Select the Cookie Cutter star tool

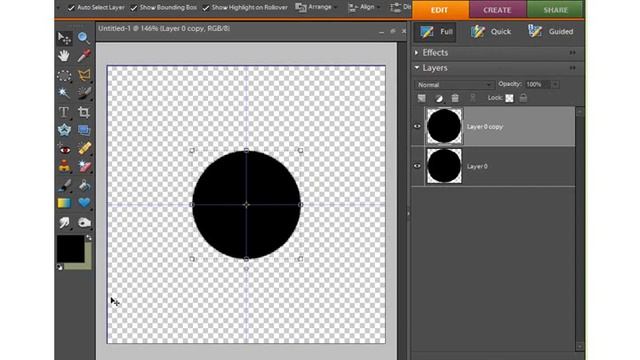click(x=64, y=130)
